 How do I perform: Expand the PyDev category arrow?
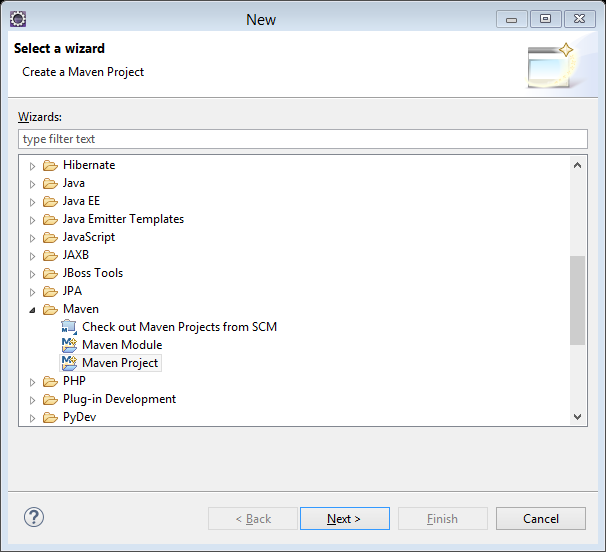(x=32, y=418)
